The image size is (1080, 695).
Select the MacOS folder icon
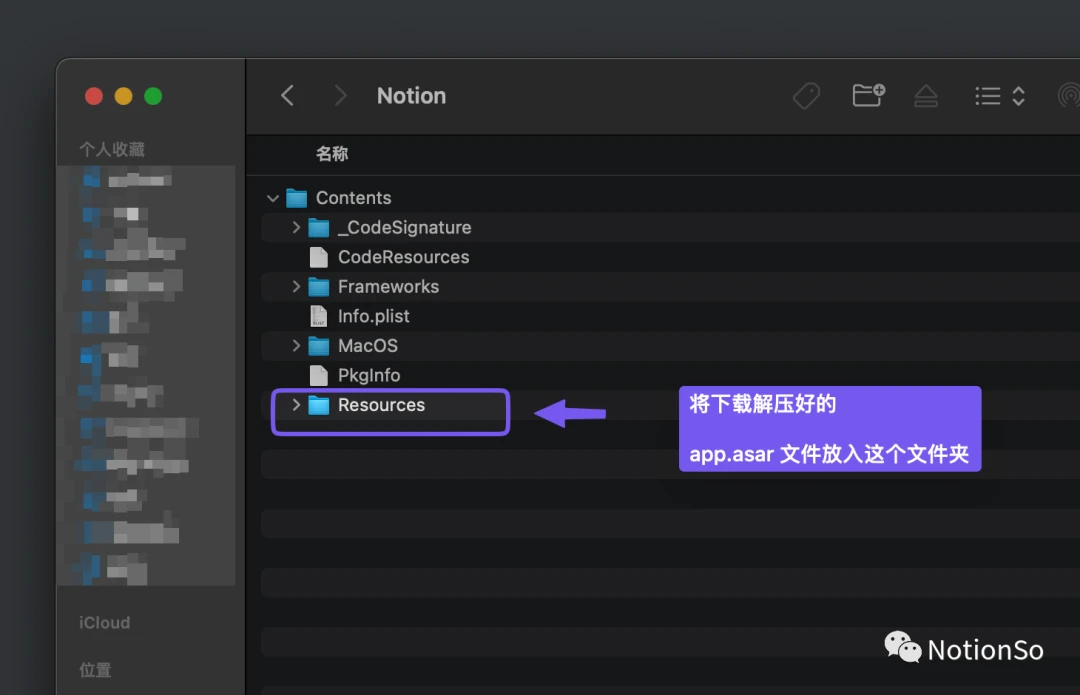(x=318, y=346)
